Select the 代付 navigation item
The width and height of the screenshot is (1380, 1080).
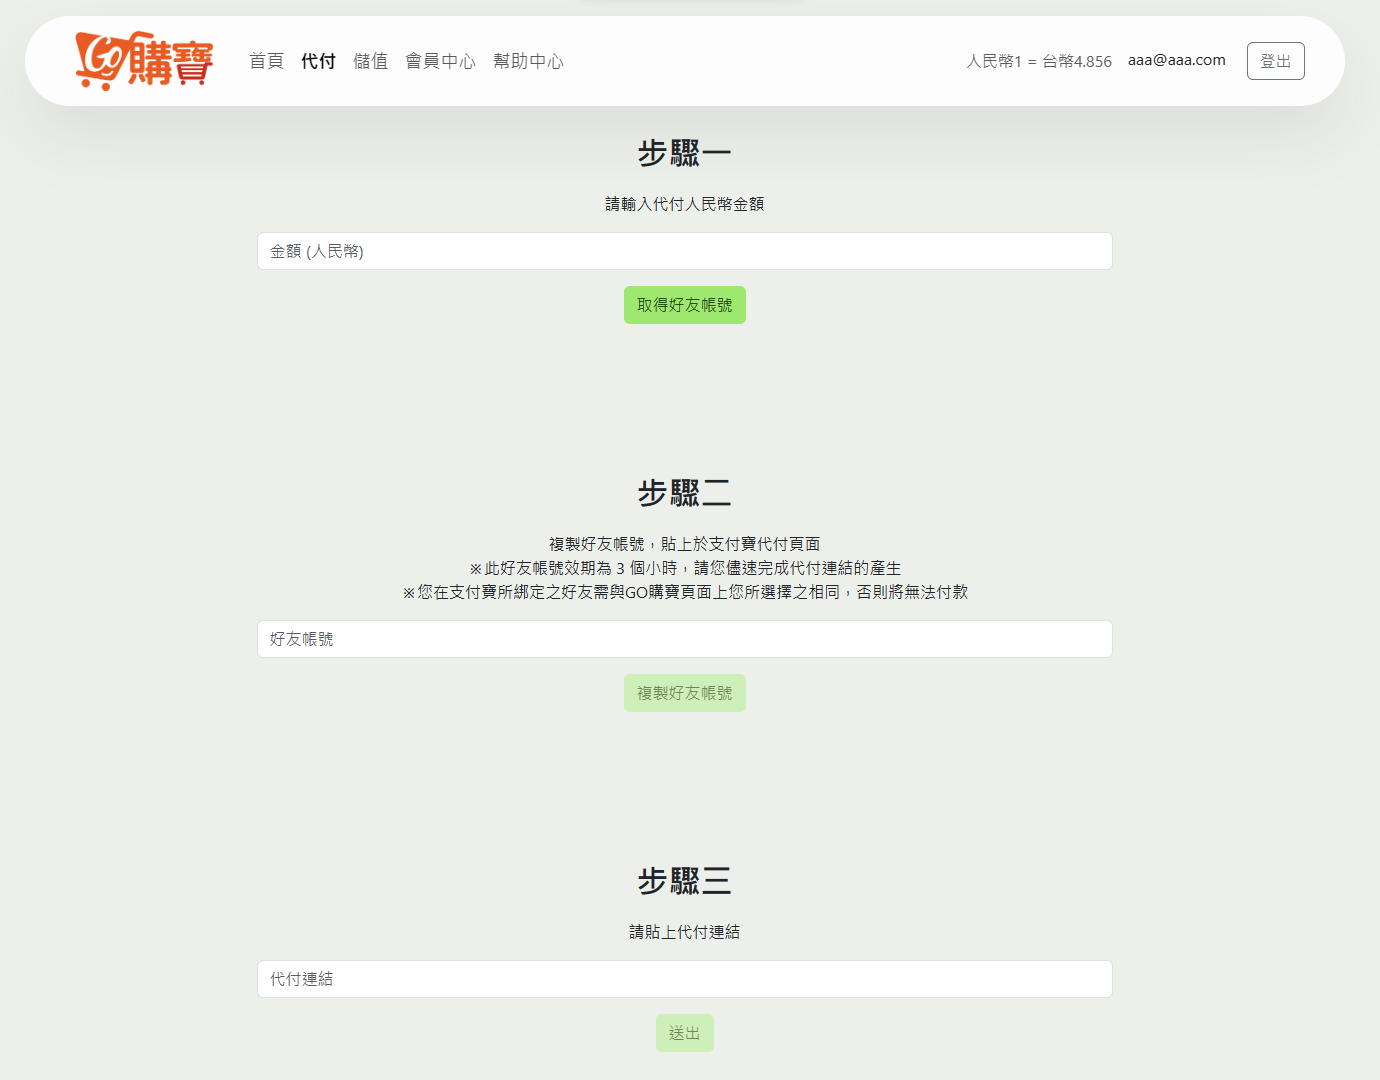(318, 61)
